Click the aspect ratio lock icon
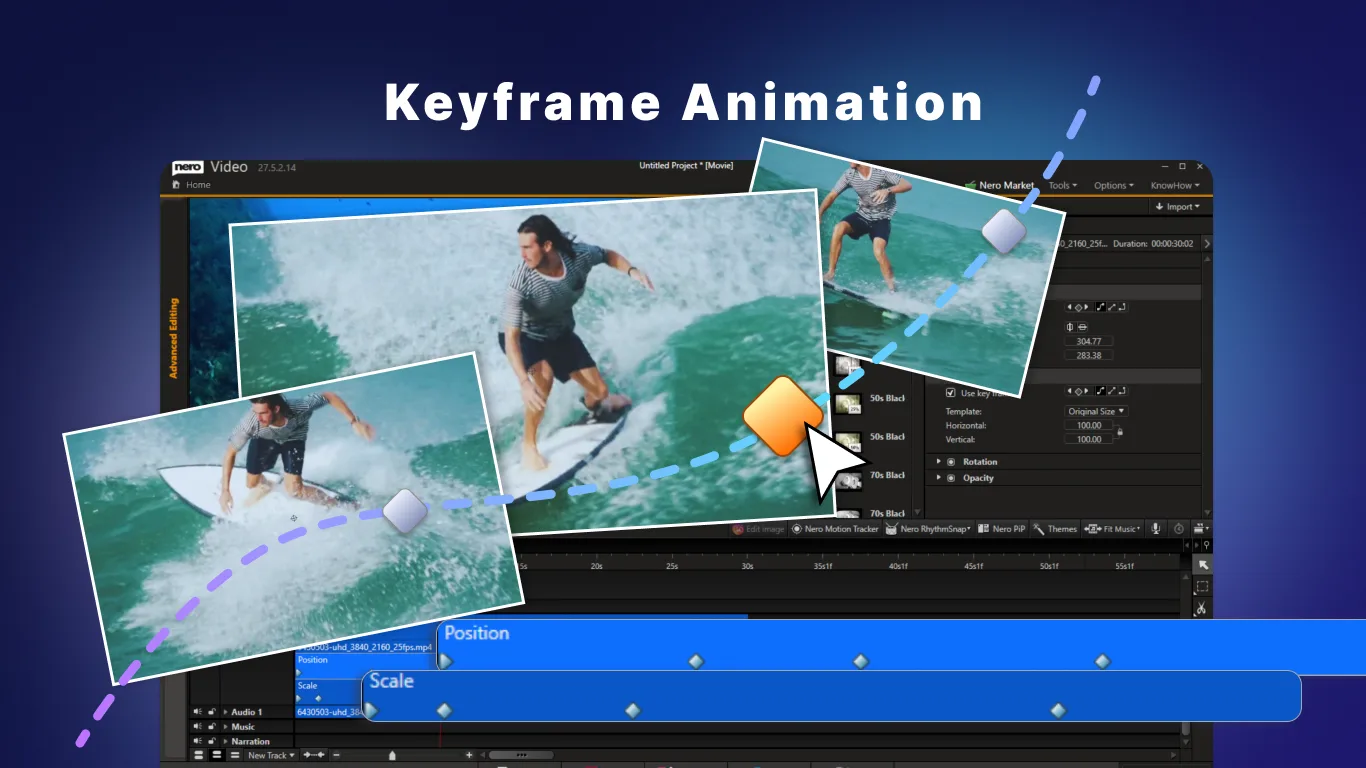1366x768 pixels. (x=1120, y=432)
